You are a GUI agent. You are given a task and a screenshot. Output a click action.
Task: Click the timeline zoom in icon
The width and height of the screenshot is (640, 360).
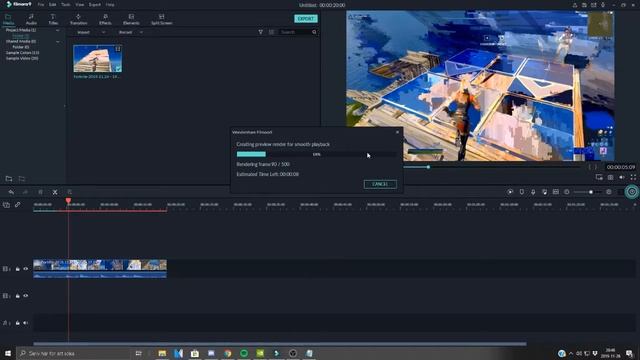point(609,192)
